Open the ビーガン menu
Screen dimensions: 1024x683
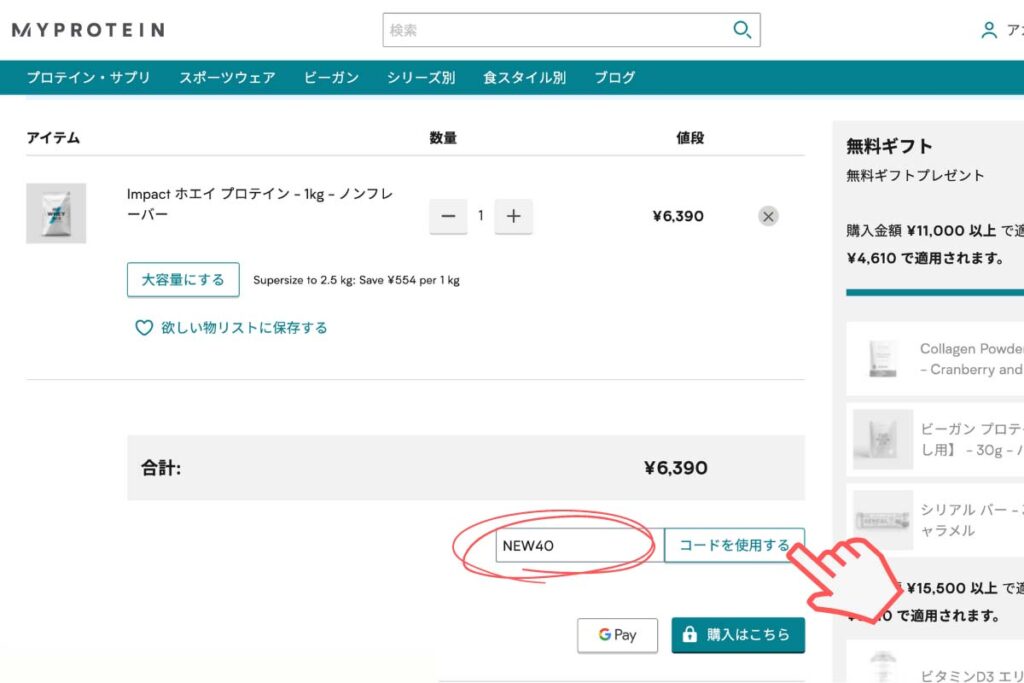coord(331,78)
